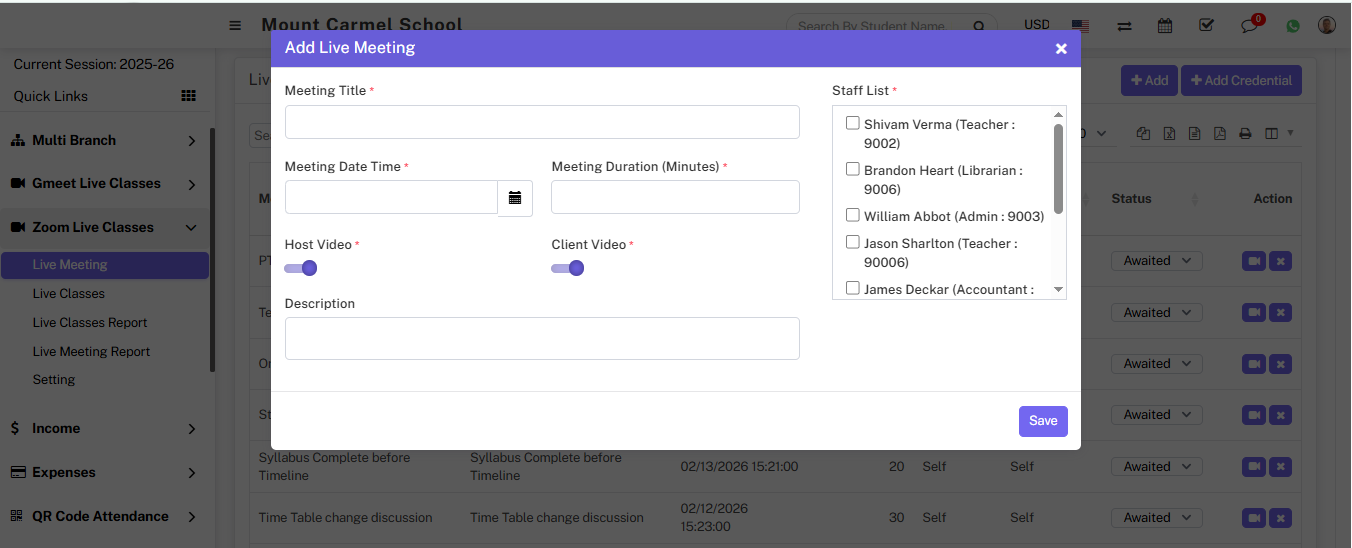Open the calendar icon in top bar
1352x548 pixels.
[1165, 26]
